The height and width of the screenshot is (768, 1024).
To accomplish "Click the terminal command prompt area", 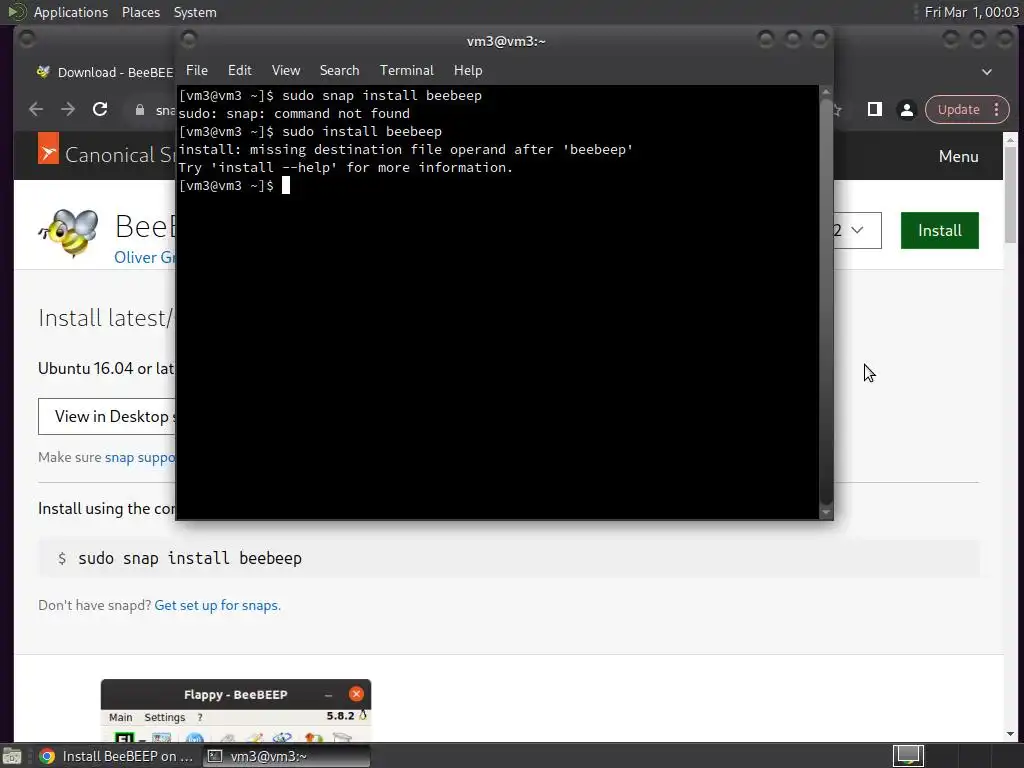I will (x=285, y=186).
